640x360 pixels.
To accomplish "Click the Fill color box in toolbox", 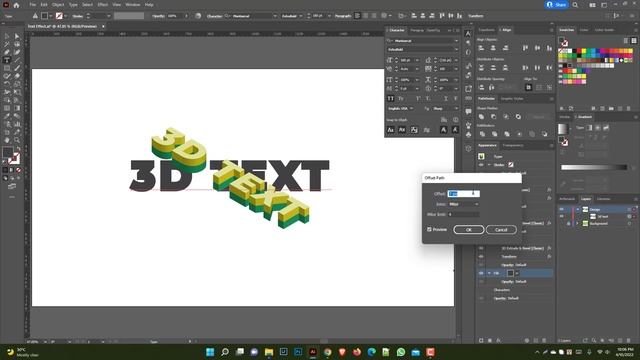I will tap(8, 153).
